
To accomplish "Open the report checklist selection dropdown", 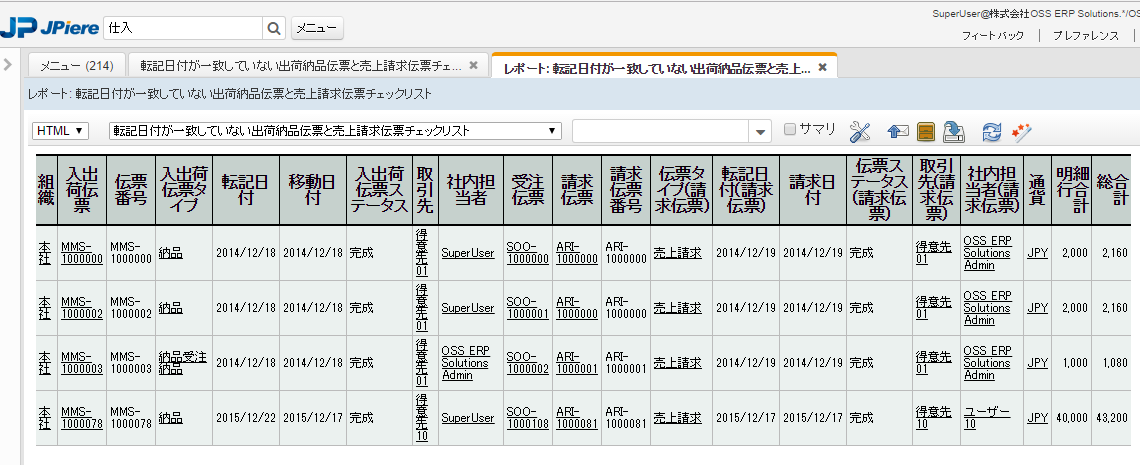I will point(335,131).
